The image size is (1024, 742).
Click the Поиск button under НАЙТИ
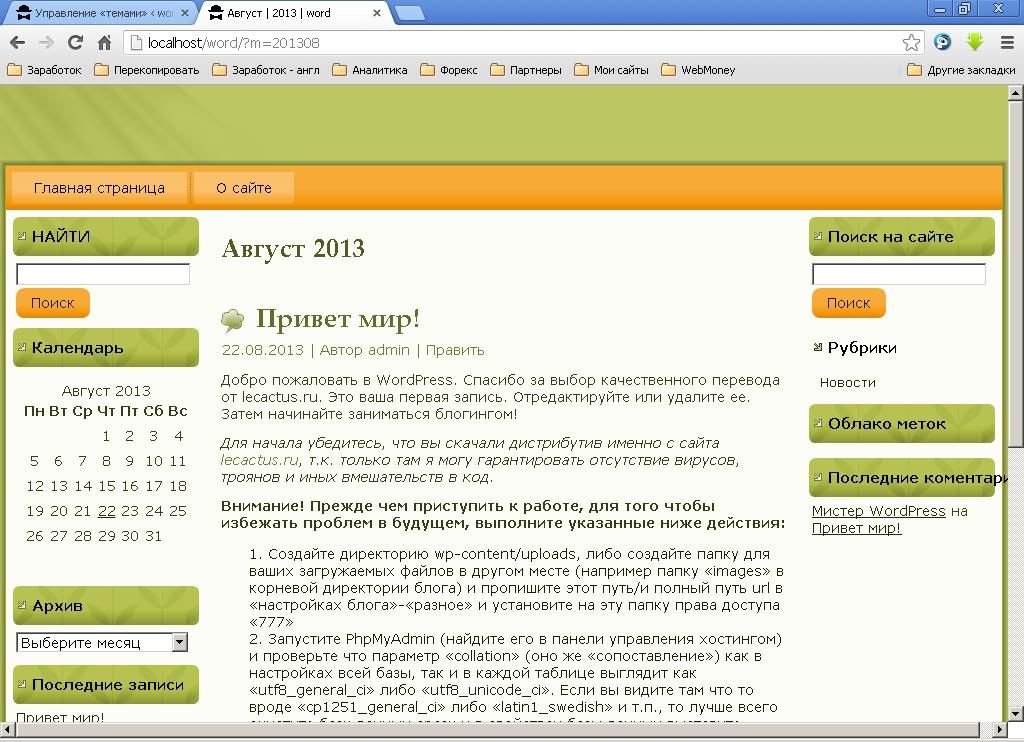click(x=53, y=303)
